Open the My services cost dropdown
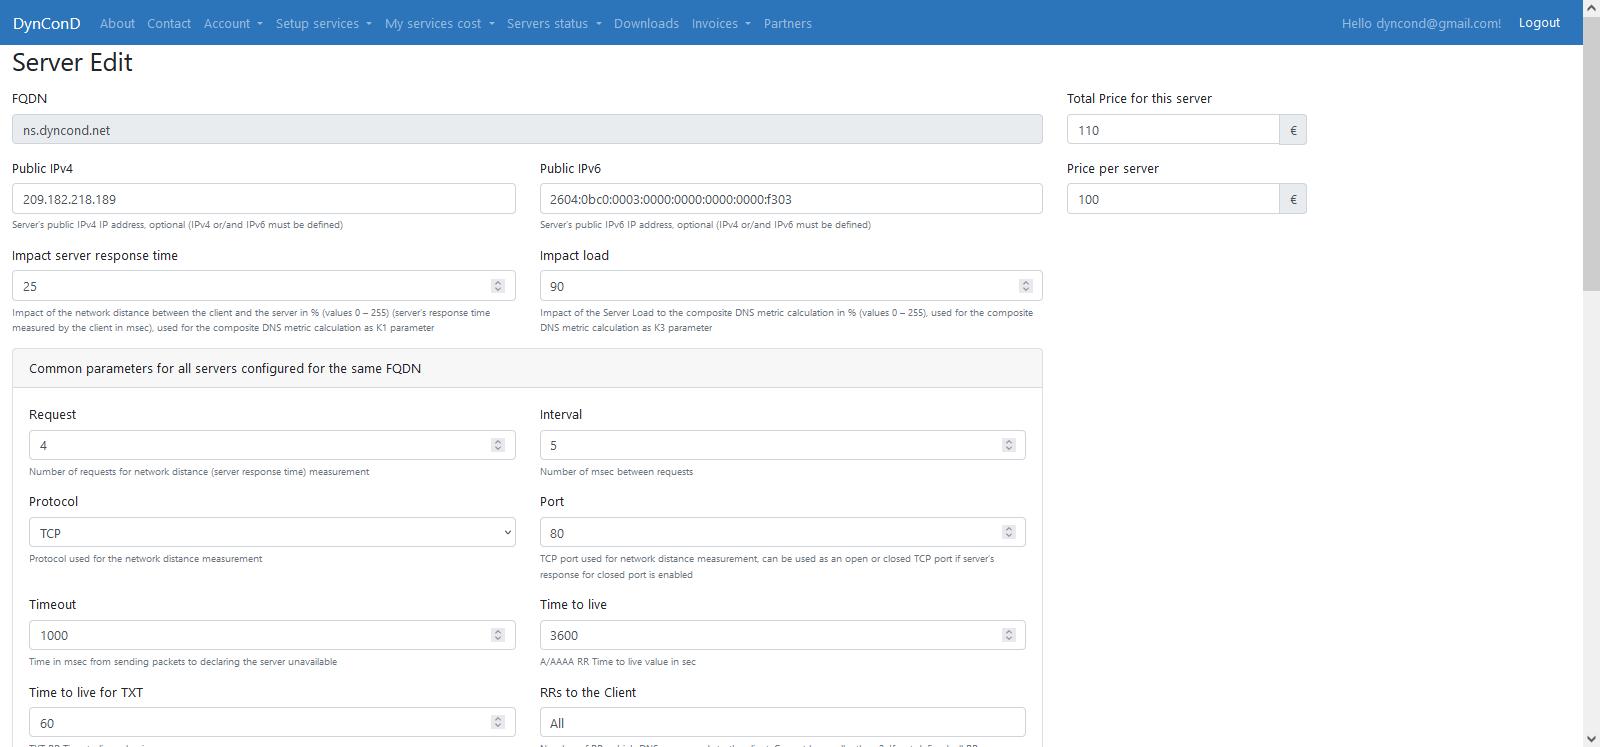The image size is (1600, 747). (439, 23)
